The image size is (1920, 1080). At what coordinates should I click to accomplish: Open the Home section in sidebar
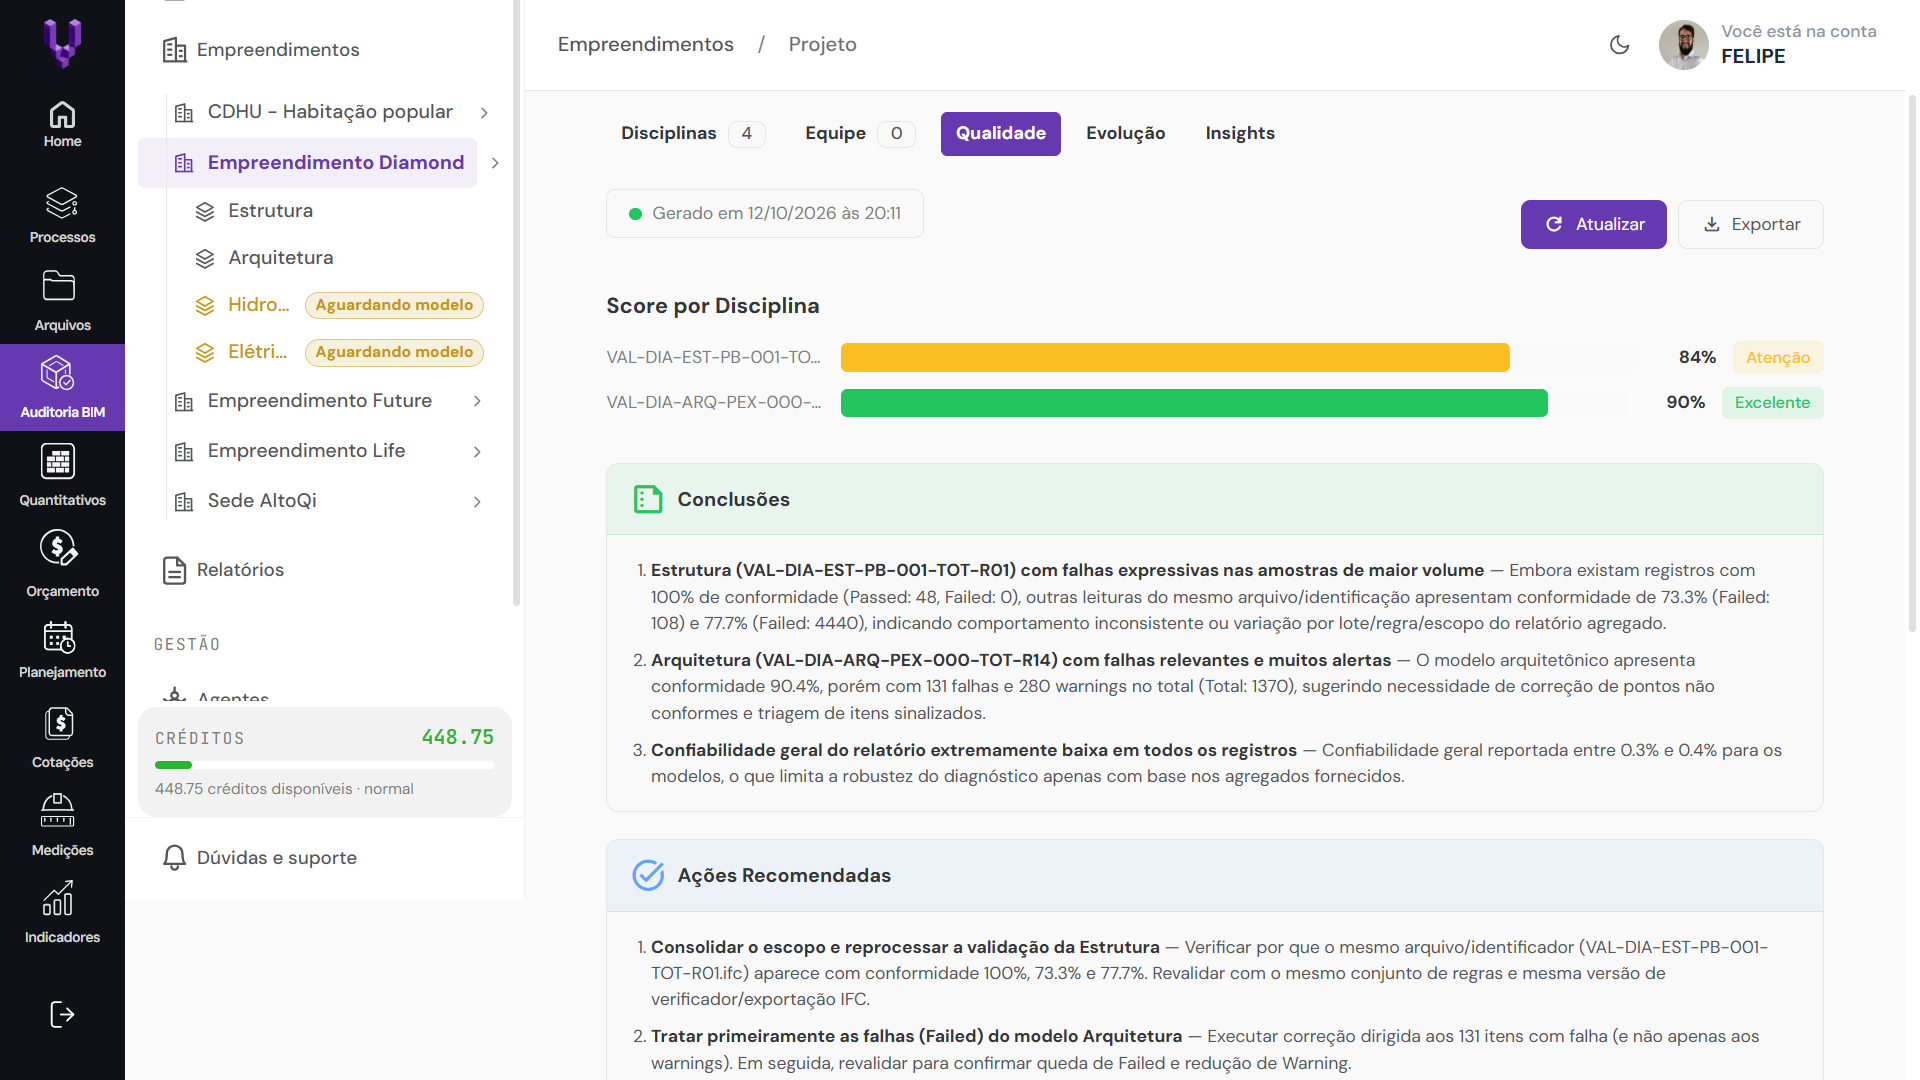(x=62, y=125)
